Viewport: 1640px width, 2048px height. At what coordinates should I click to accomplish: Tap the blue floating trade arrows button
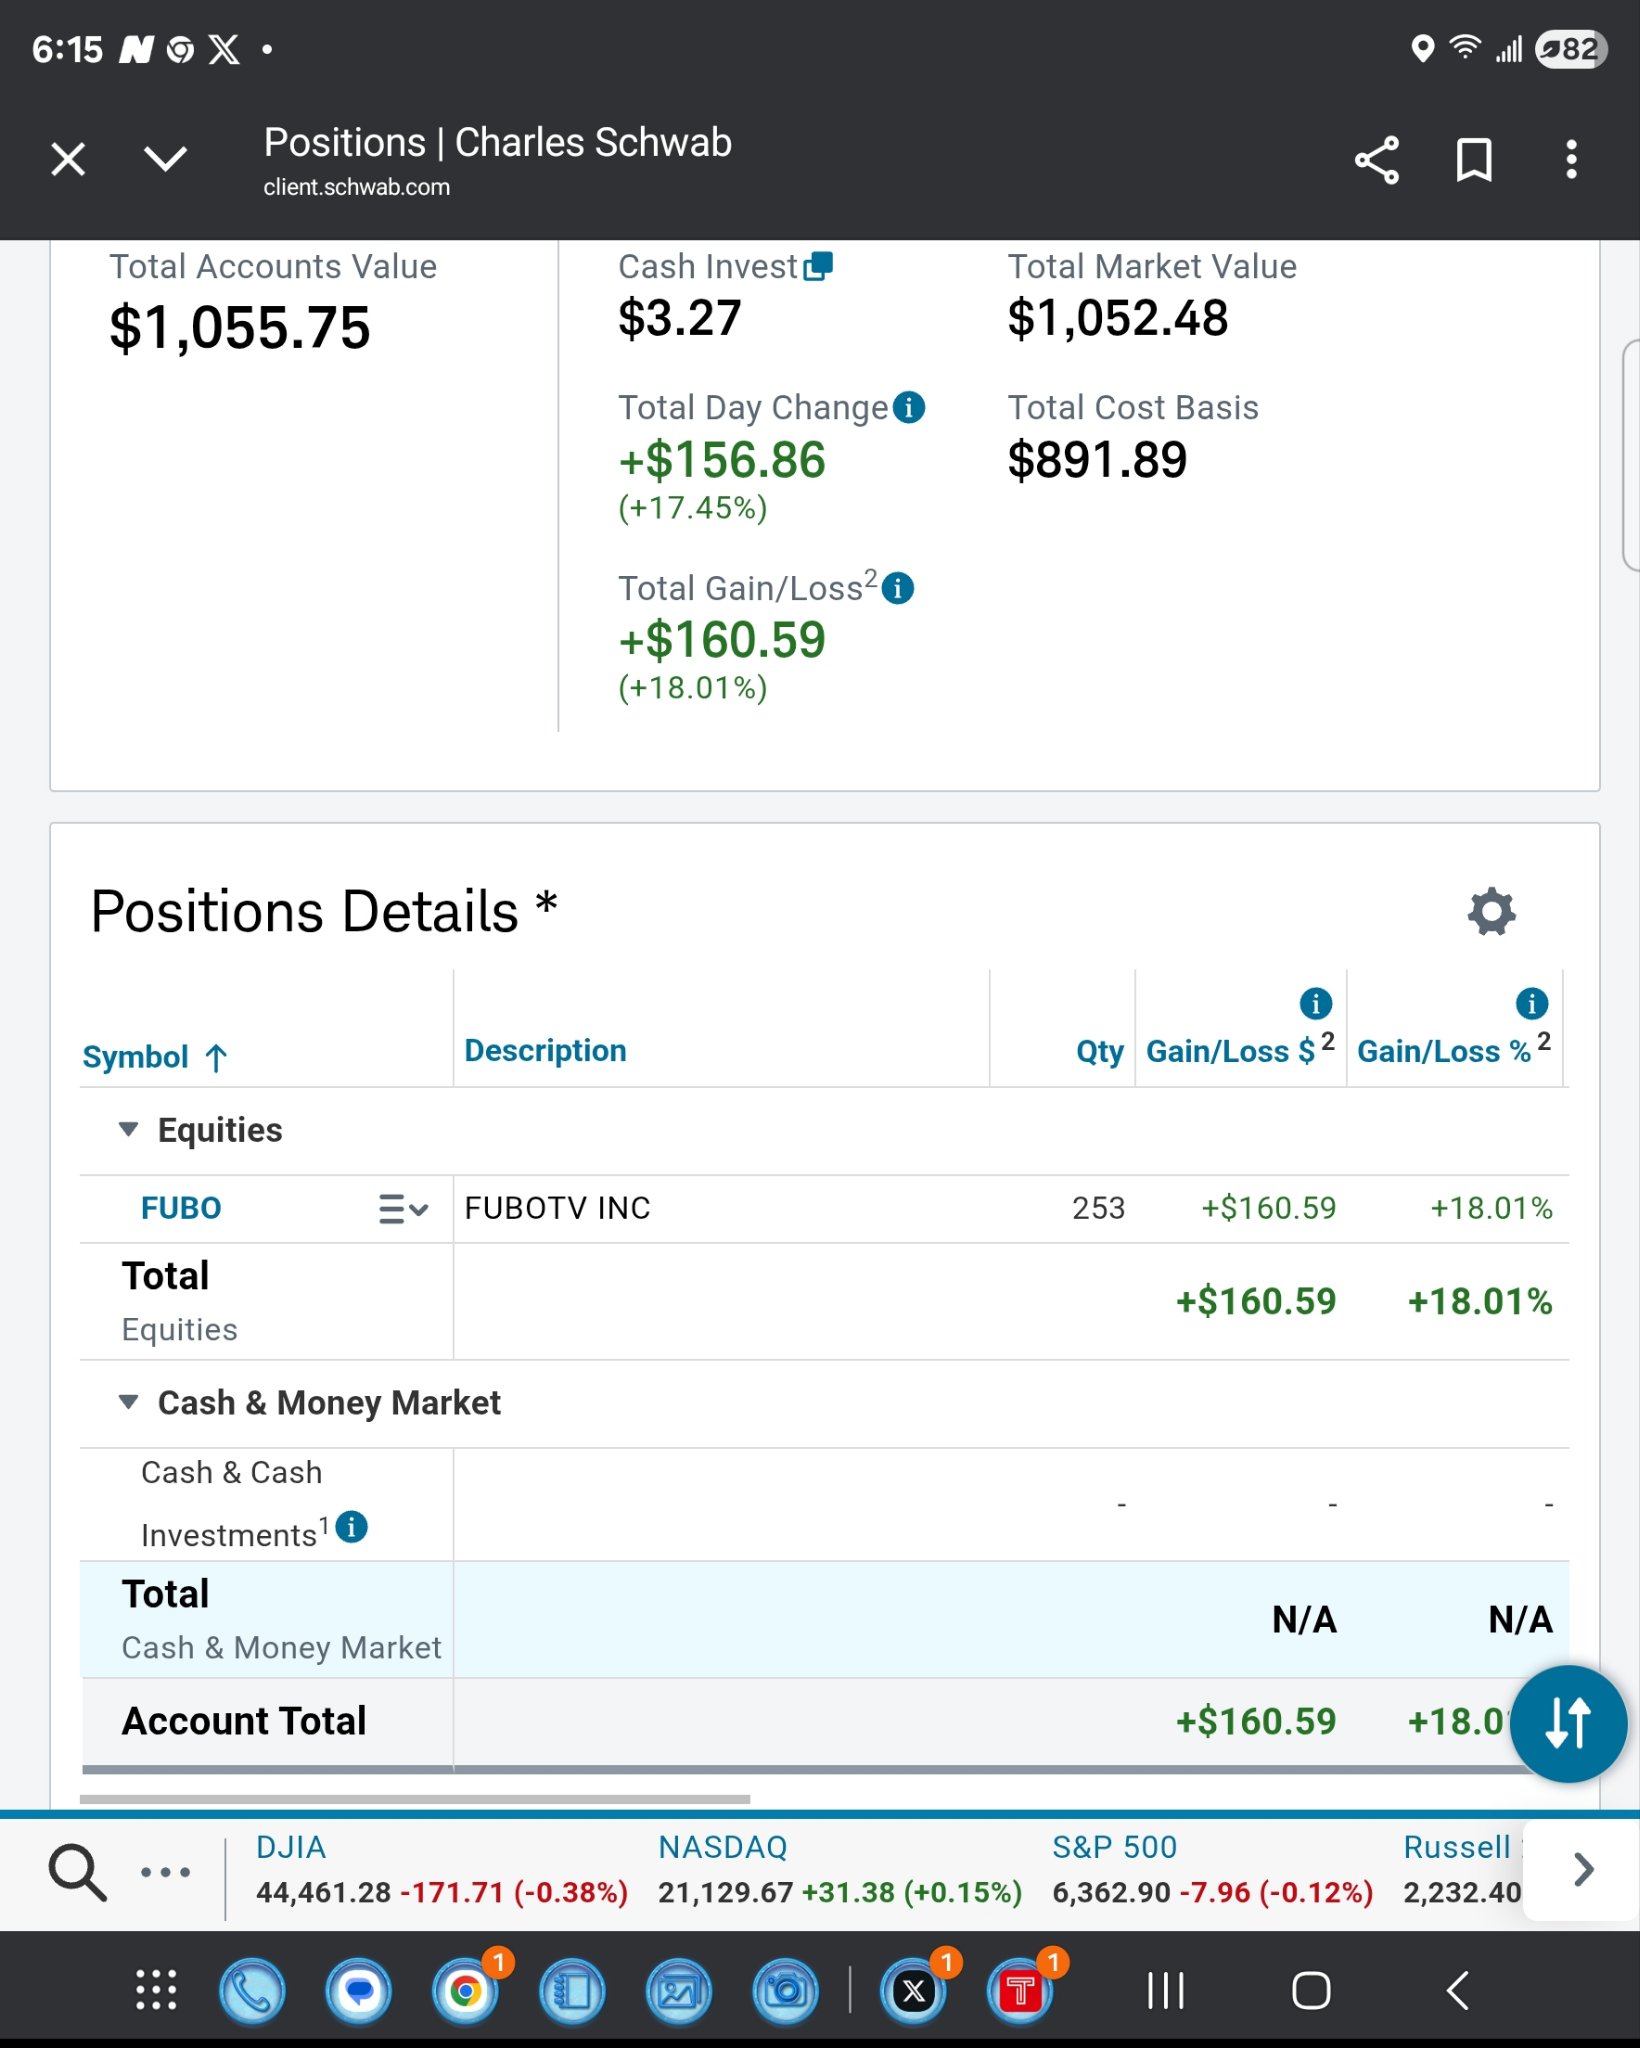[x=1568, y=1723]
